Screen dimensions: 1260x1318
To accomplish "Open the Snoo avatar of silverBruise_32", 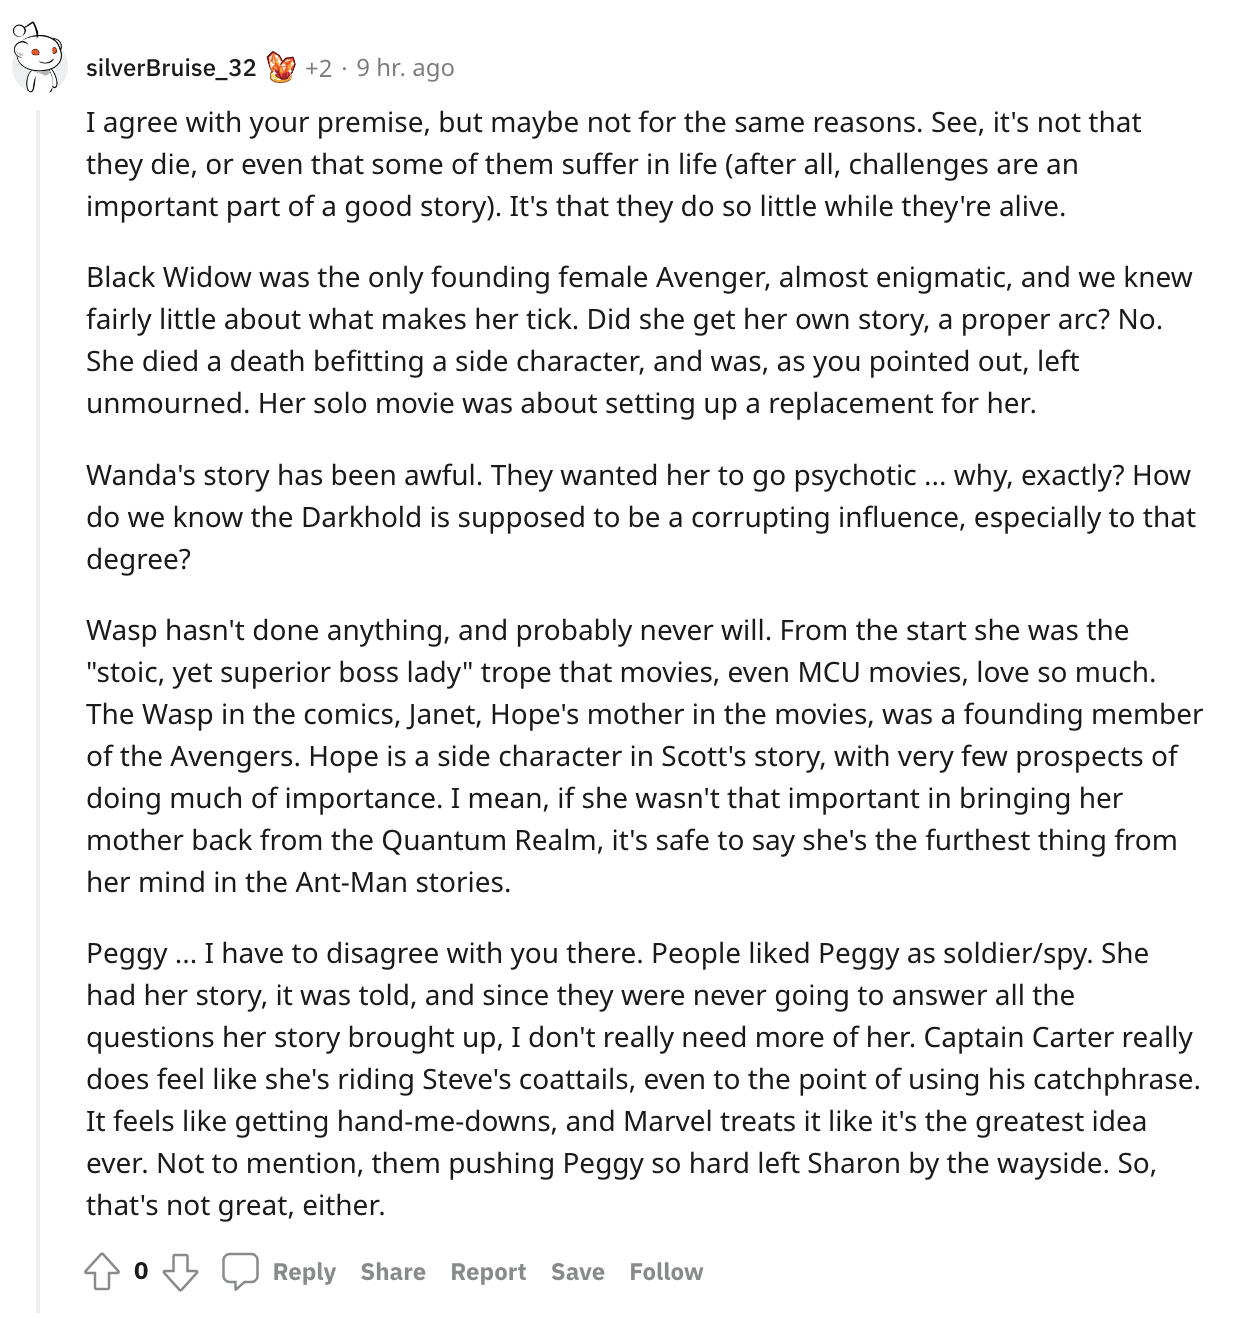I will (x=39, y=58).
